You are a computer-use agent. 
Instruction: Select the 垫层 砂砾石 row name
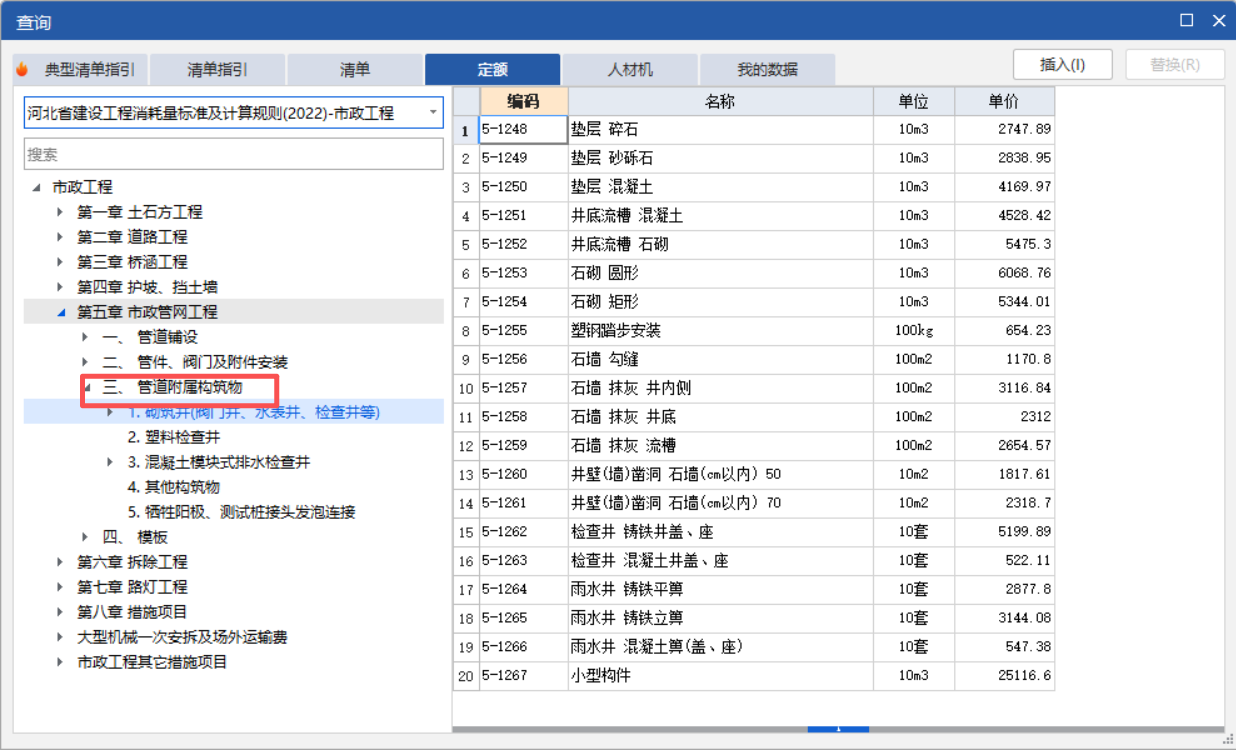point(720,158)
